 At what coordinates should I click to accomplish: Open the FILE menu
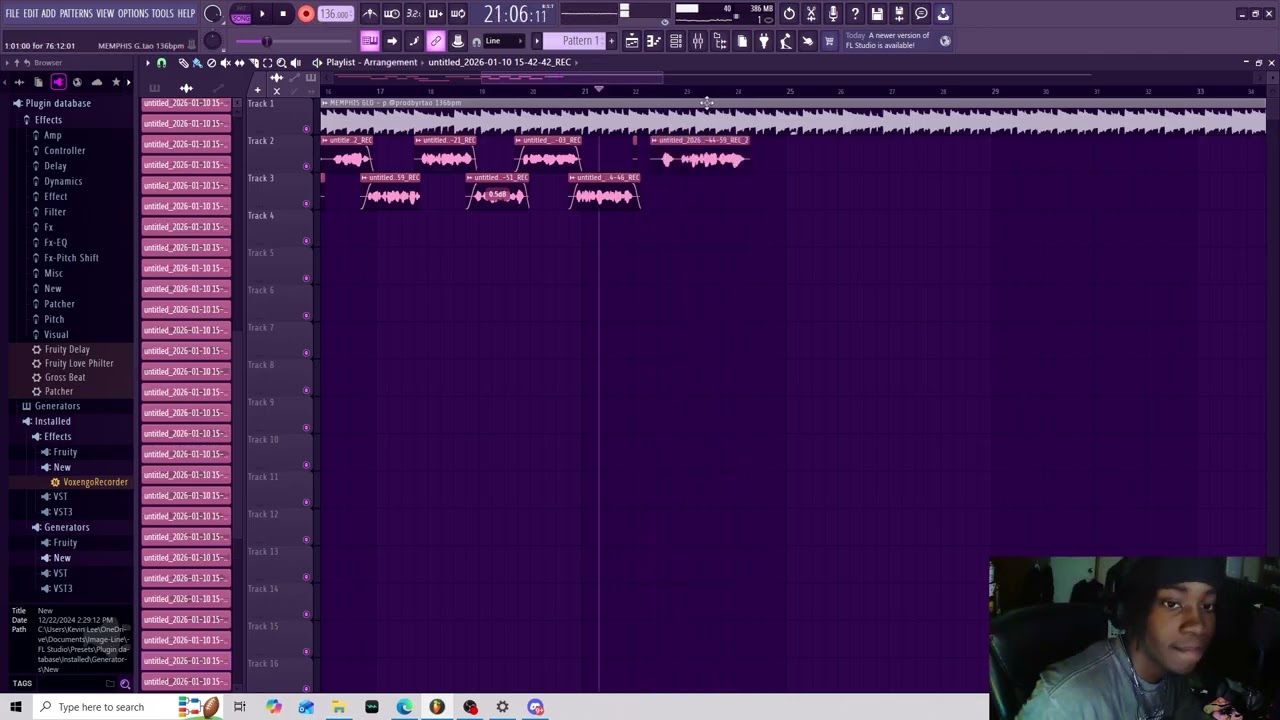click(x=12, y=14)
